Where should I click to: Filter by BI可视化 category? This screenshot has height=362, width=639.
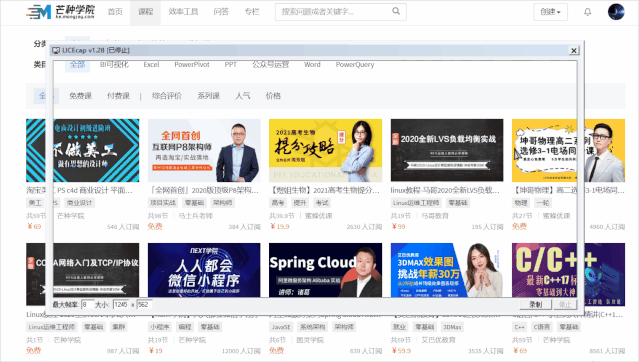(114, 64)
